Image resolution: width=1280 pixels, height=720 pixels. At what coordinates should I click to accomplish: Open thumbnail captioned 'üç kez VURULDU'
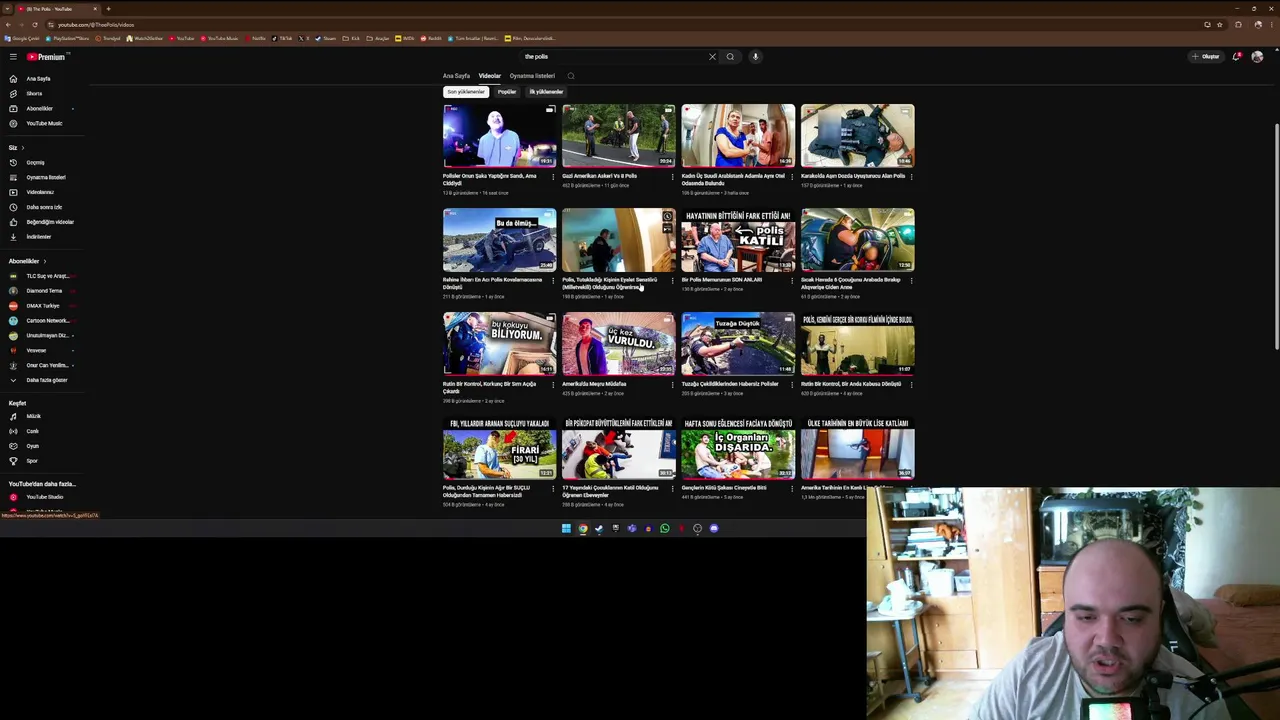coord(619,344)
